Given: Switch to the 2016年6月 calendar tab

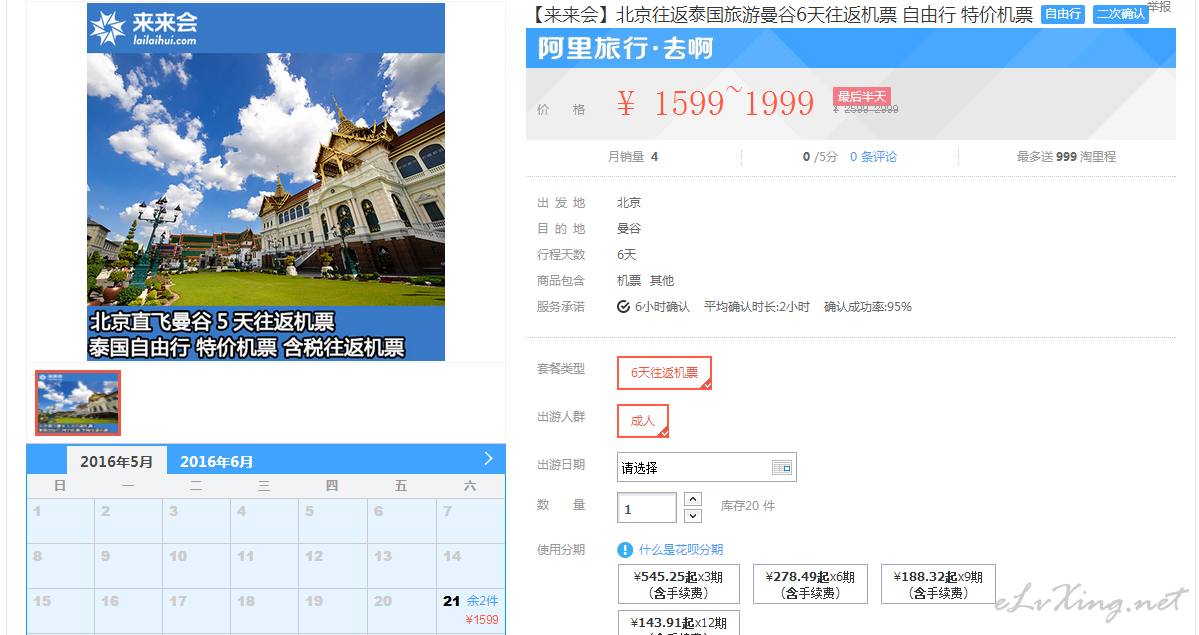Looking at the screenshot, I should point(216,461).
